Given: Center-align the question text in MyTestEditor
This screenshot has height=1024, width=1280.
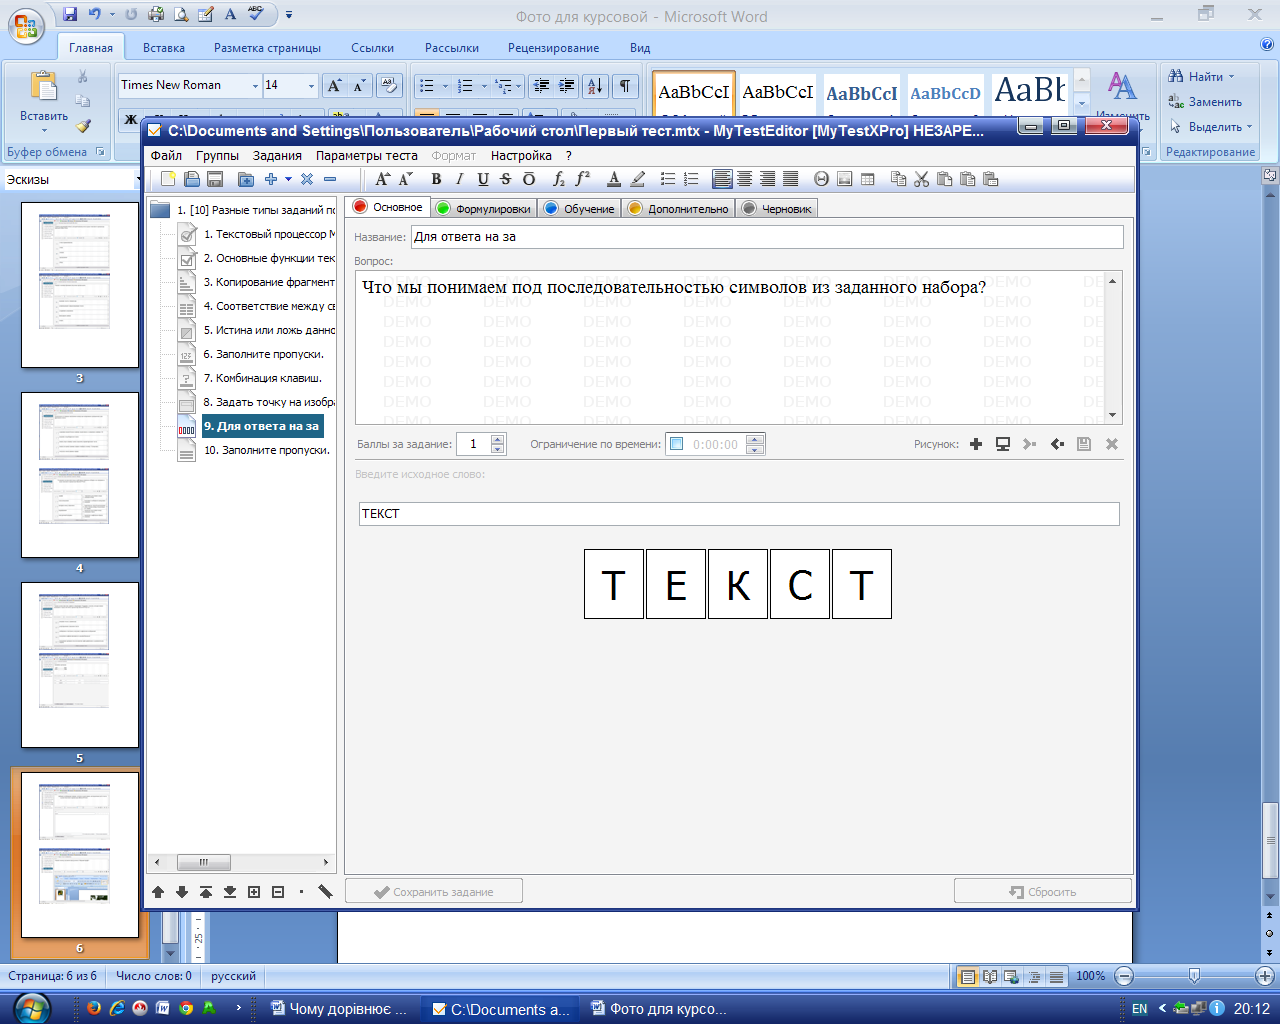Looking at the screenshot, I should click(x=744, y=179).
